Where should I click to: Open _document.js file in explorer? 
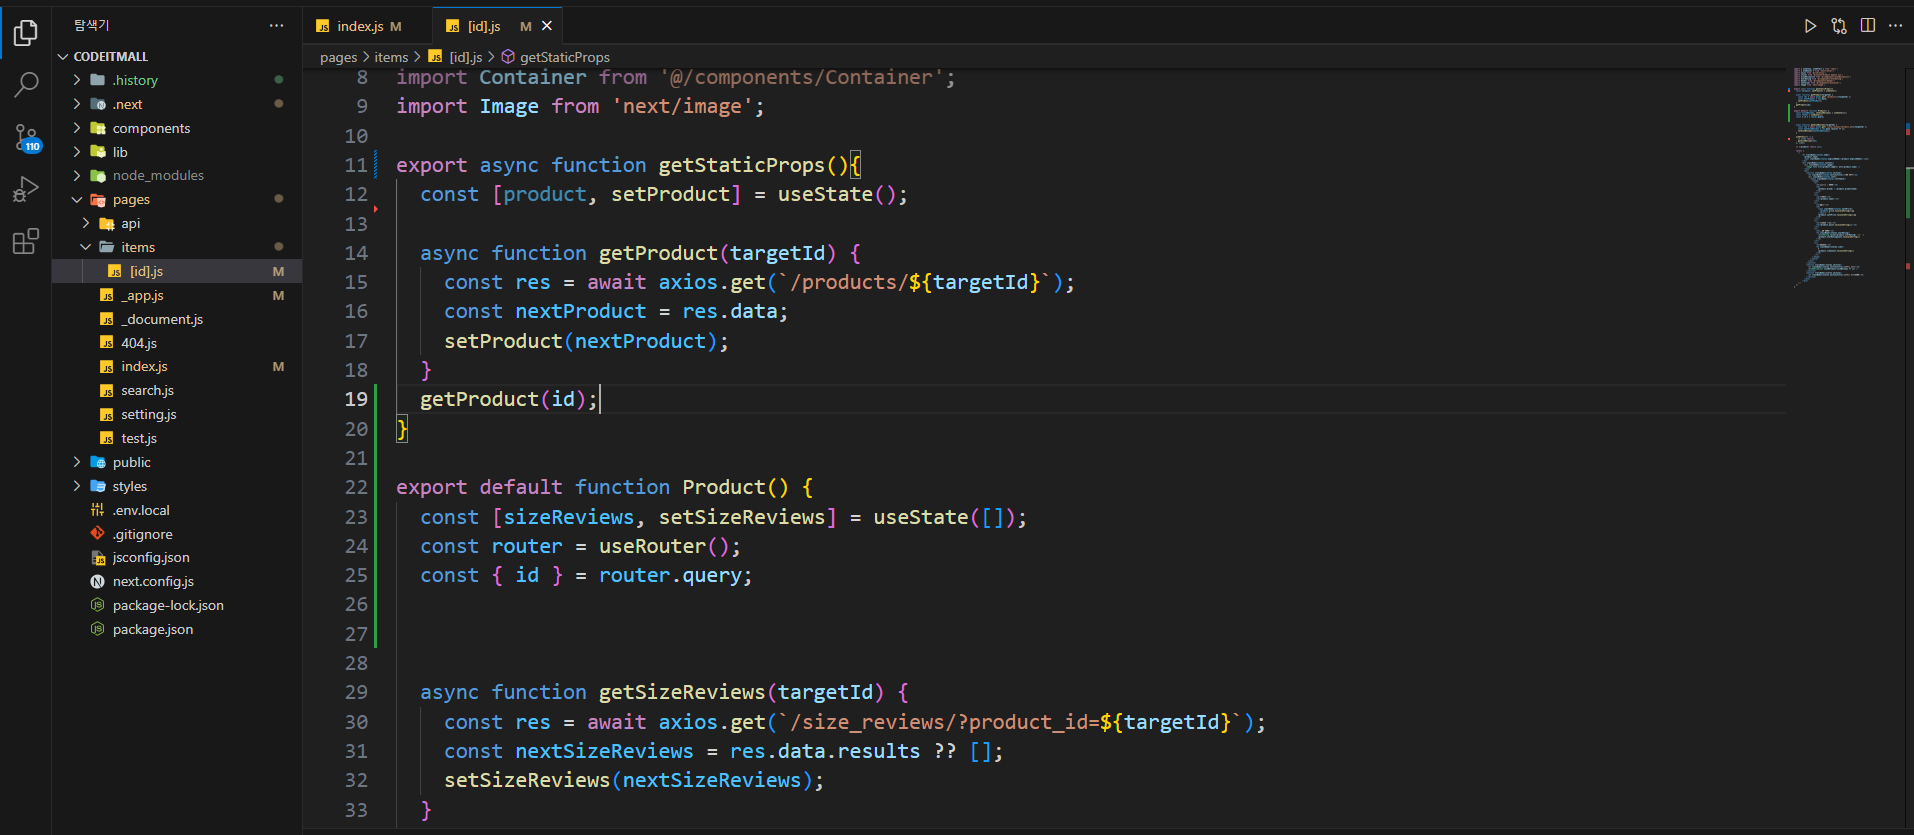tap(177, 319)
